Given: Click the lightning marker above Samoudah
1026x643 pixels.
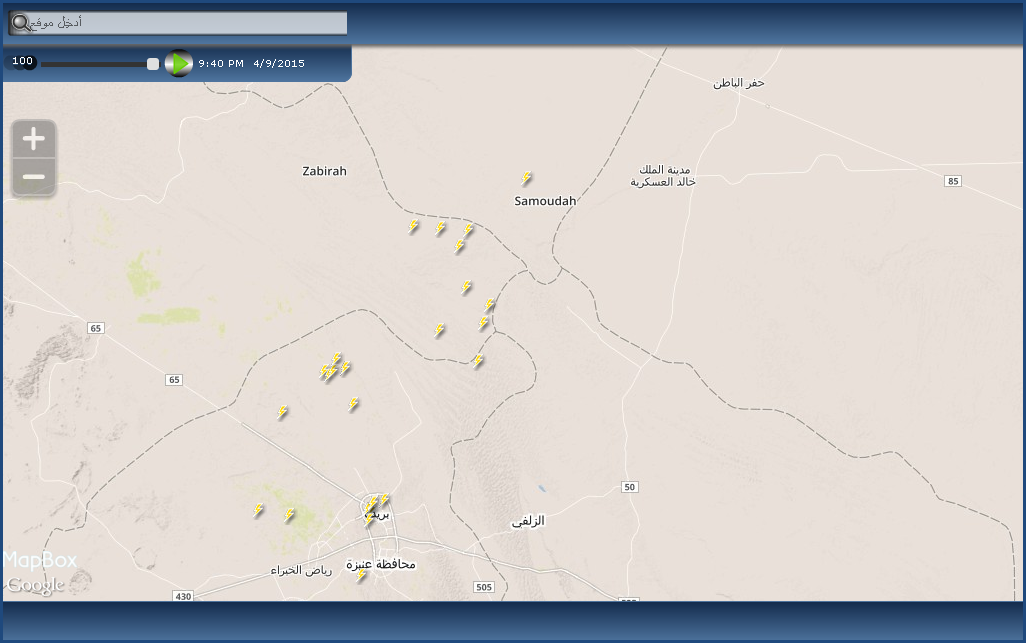Looking at the screenshot, I should 526,177.
